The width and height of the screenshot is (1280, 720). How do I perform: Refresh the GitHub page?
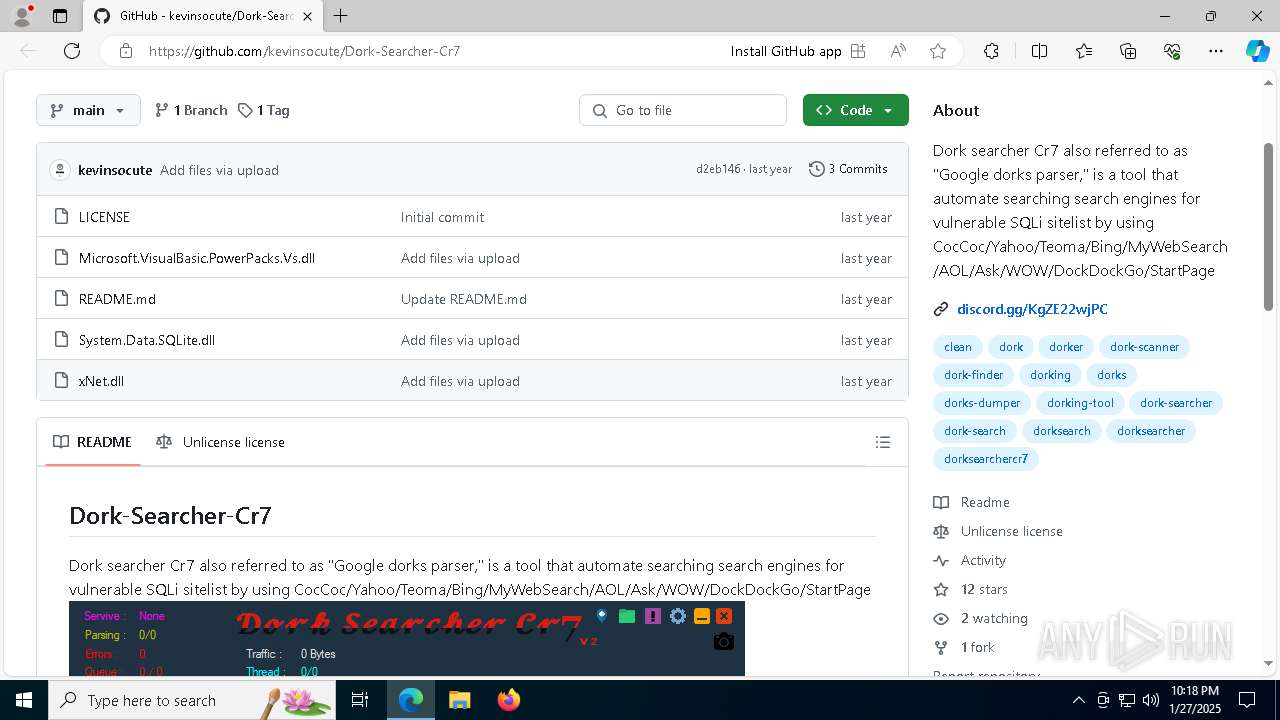(72, 51)
